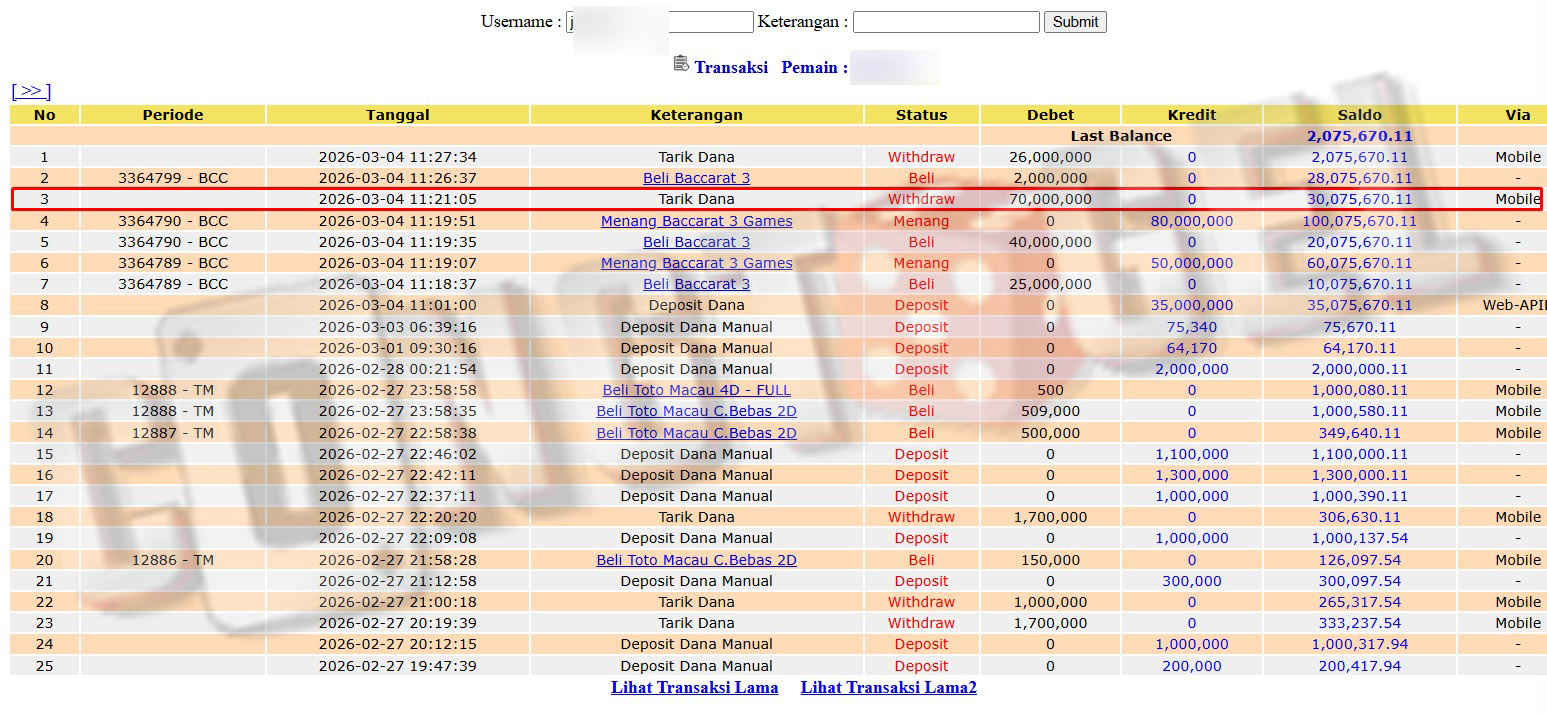1547x713 pixels.
Task: Click the Tanggal column header
Action: (x=397, y=115)
